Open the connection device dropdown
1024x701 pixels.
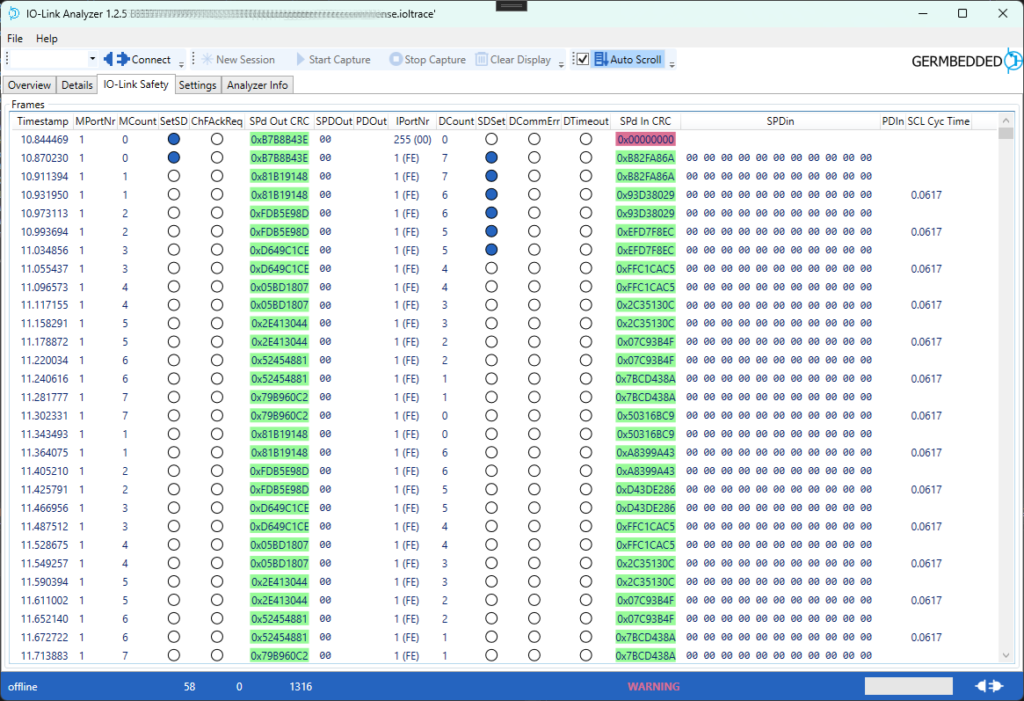coord(93,59)
